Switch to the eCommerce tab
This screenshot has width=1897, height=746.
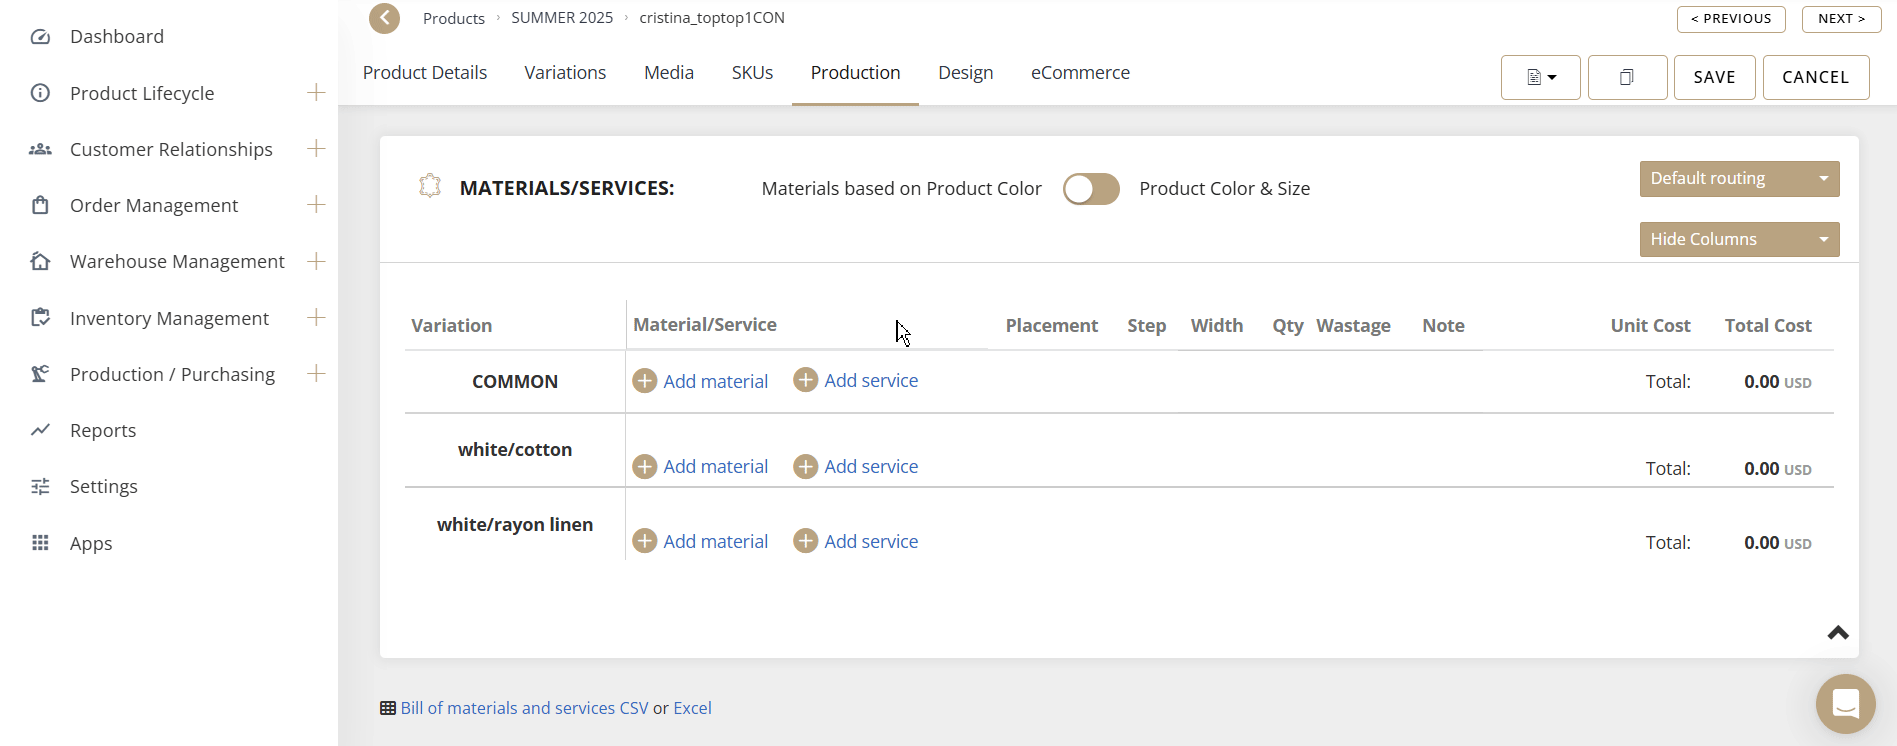[1080, 73]
